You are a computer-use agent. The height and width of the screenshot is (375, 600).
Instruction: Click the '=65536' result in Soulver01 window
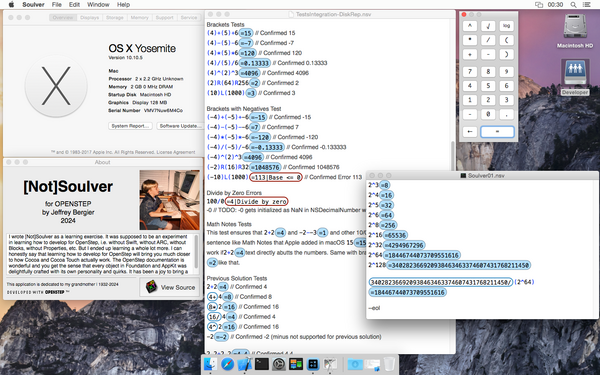pyautogui.click(x=395, y=235)
